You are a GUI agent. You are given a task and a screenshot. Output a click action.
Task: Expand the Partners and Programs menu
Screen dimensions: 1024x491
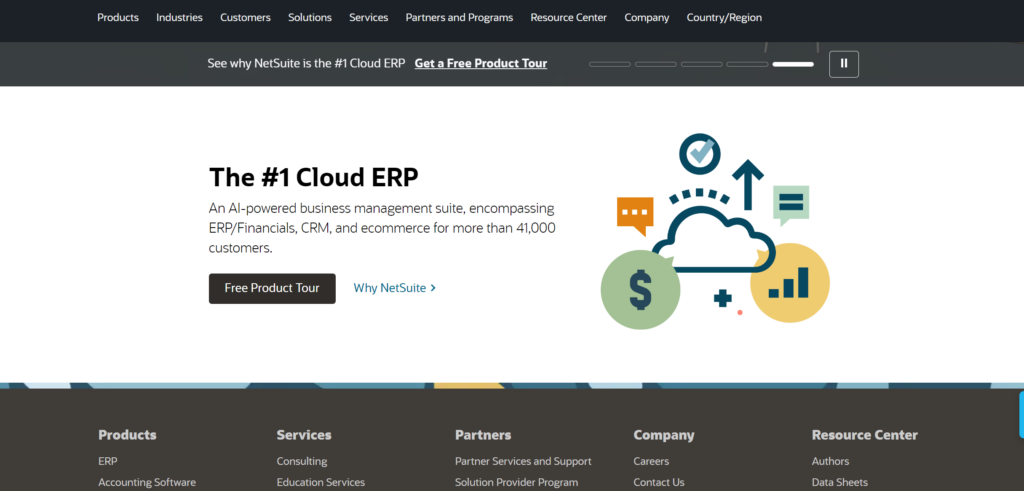pyautogui.click(x=459, y=17)
